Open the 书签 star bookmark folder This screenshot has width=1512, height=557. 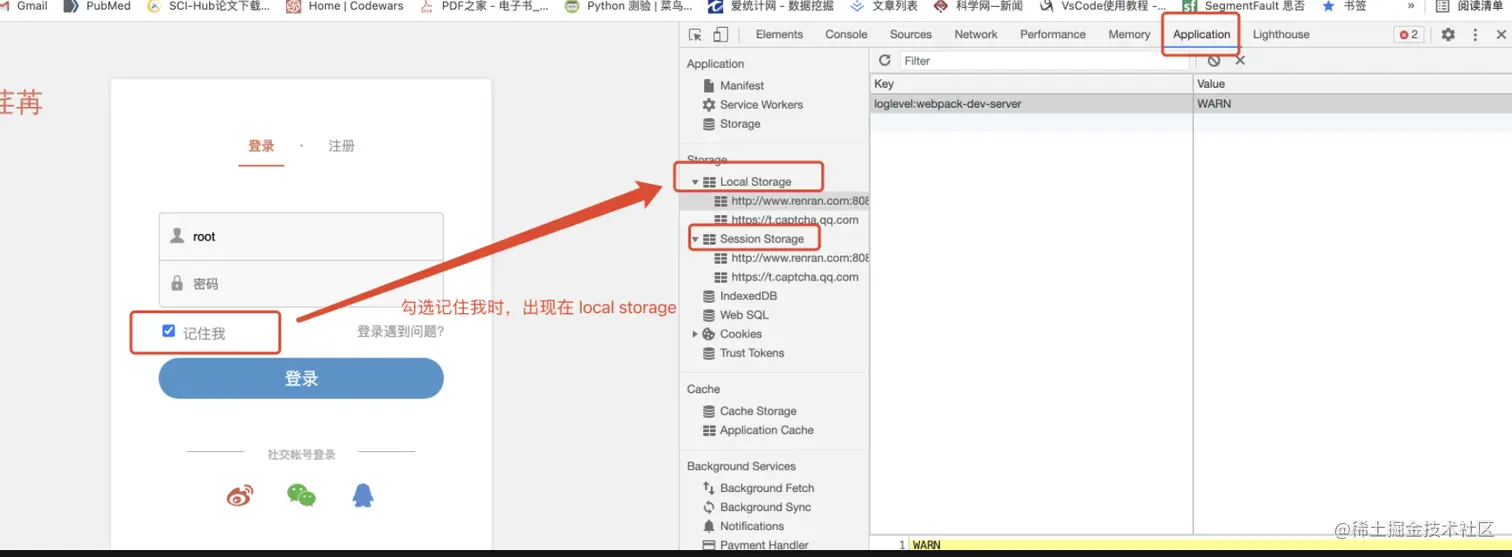coord(1344,6)
